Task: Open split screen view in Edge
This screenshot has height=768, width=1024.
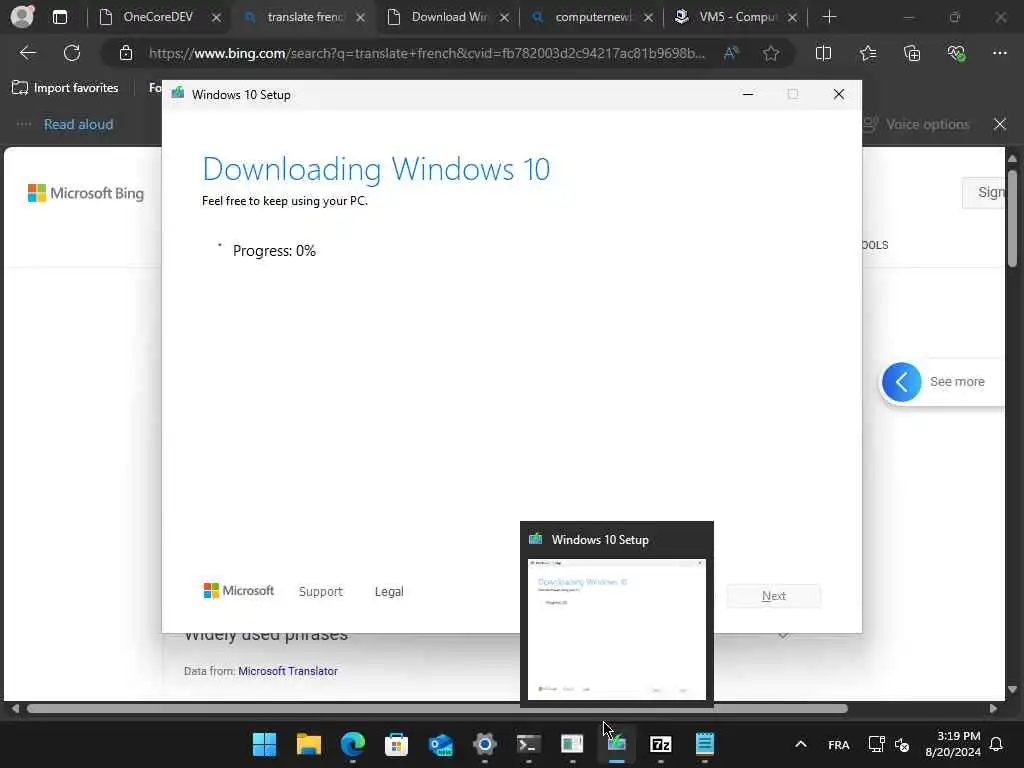Action: click(824, 54)
